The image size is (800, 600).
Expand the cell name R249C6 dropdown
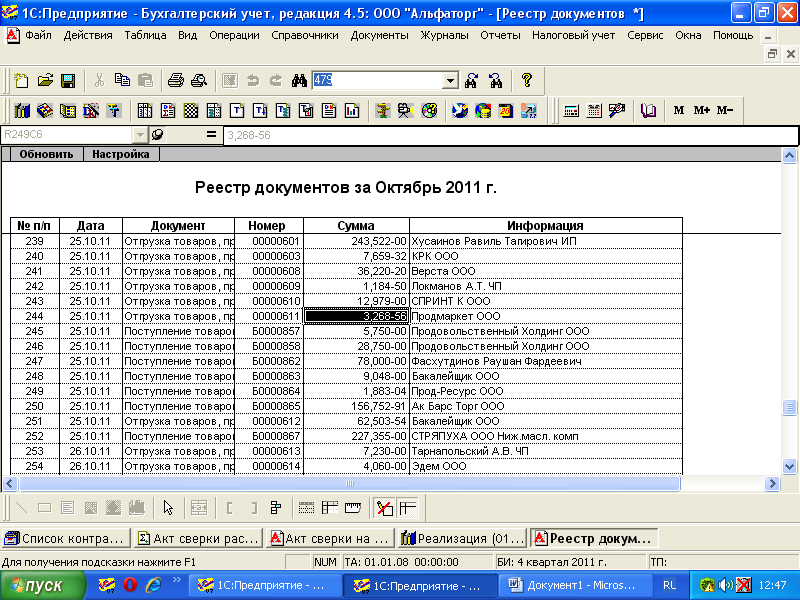[140, 135]
